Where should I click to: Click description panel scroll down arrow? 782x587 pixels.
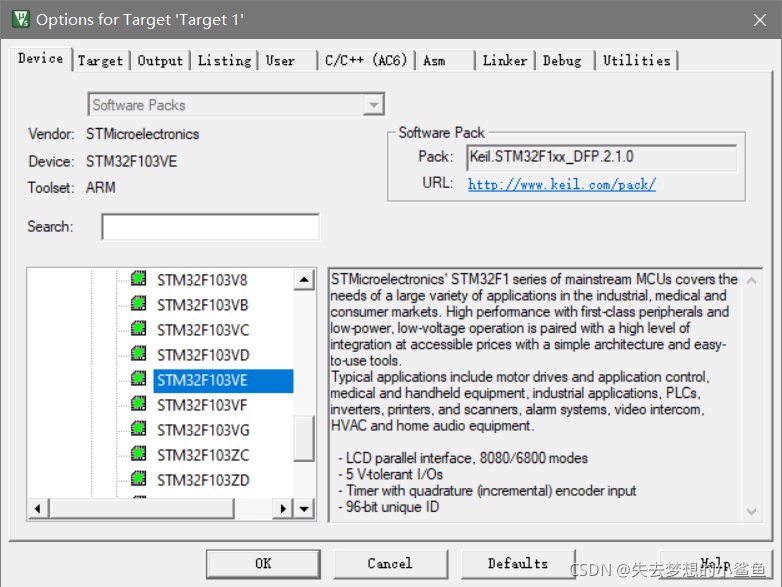coord(752,511)
